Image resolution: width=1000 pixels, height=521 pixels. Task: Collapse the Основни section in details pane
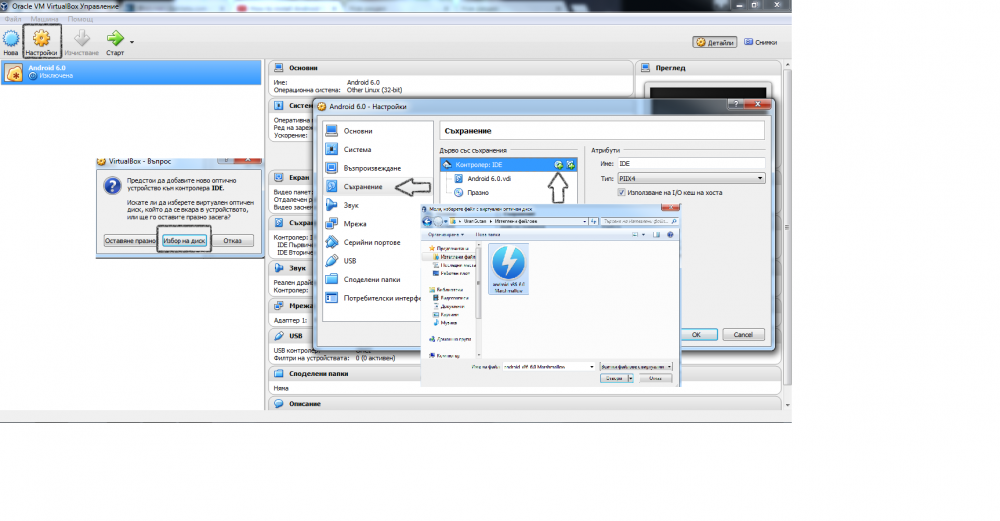(451, 68)
